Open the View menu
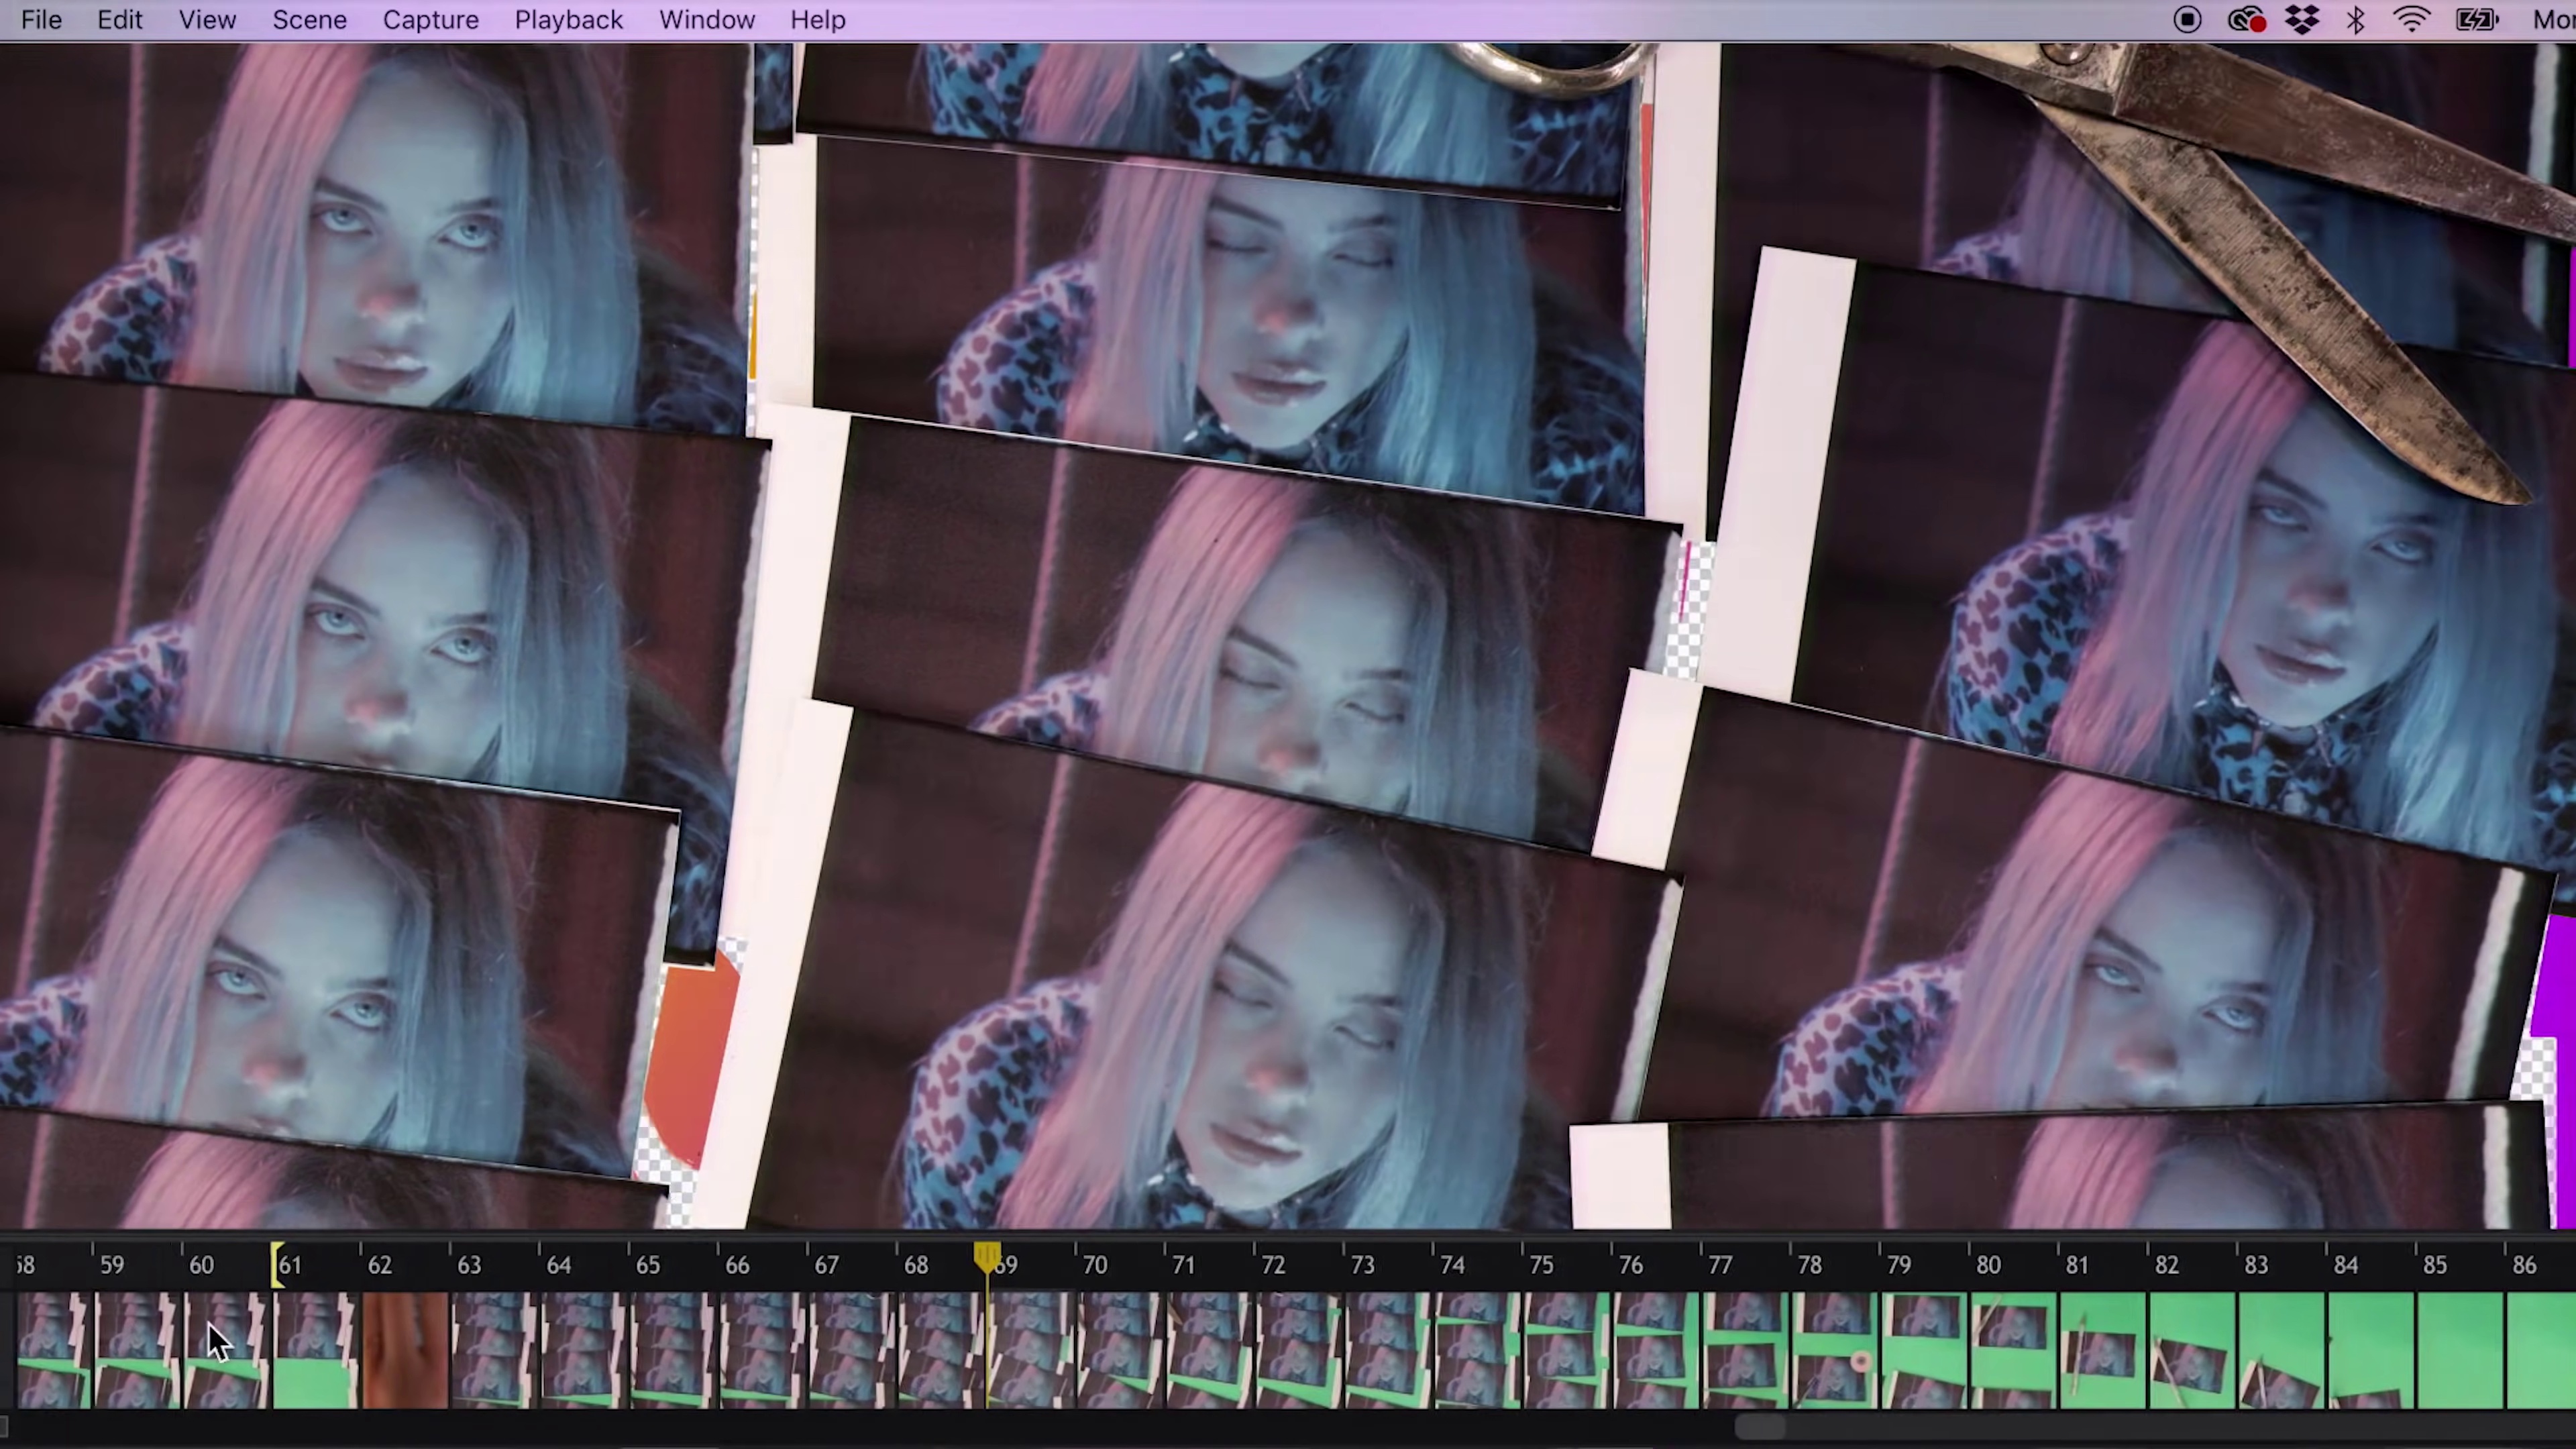 pyautogui.click(x=207, y=20)
